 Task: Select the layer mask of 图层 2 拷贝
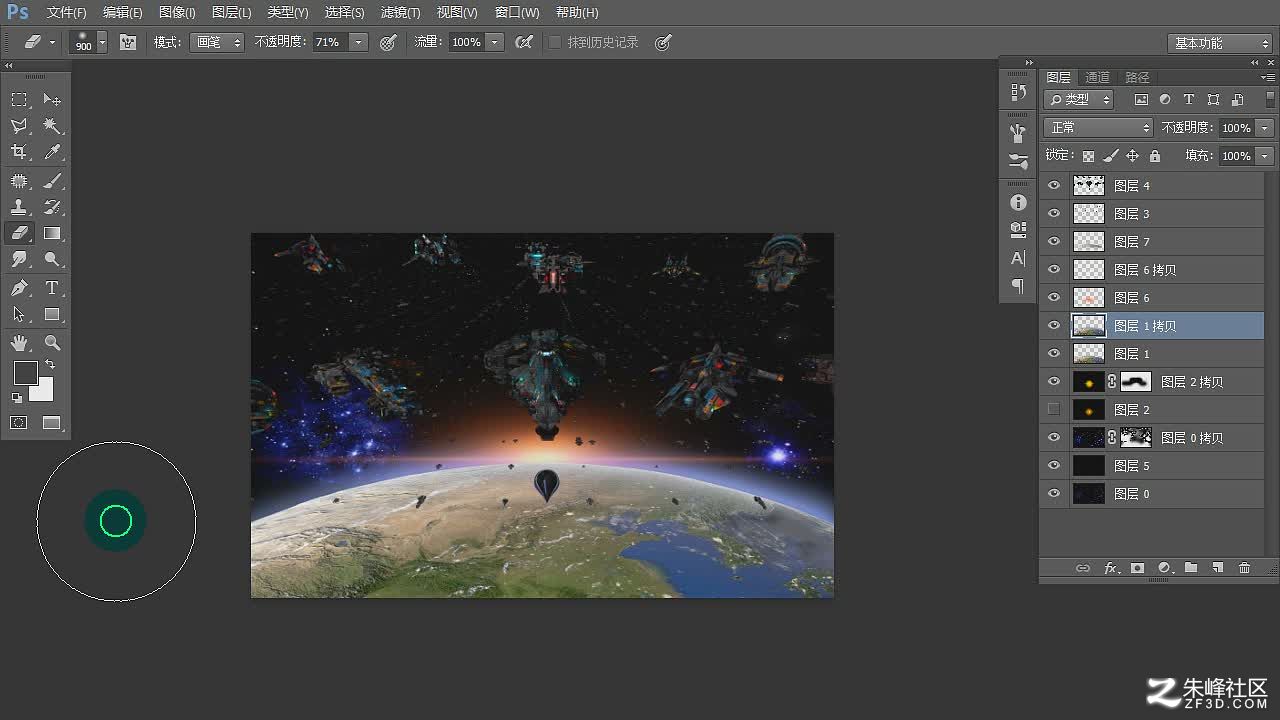coord(1136,382)
